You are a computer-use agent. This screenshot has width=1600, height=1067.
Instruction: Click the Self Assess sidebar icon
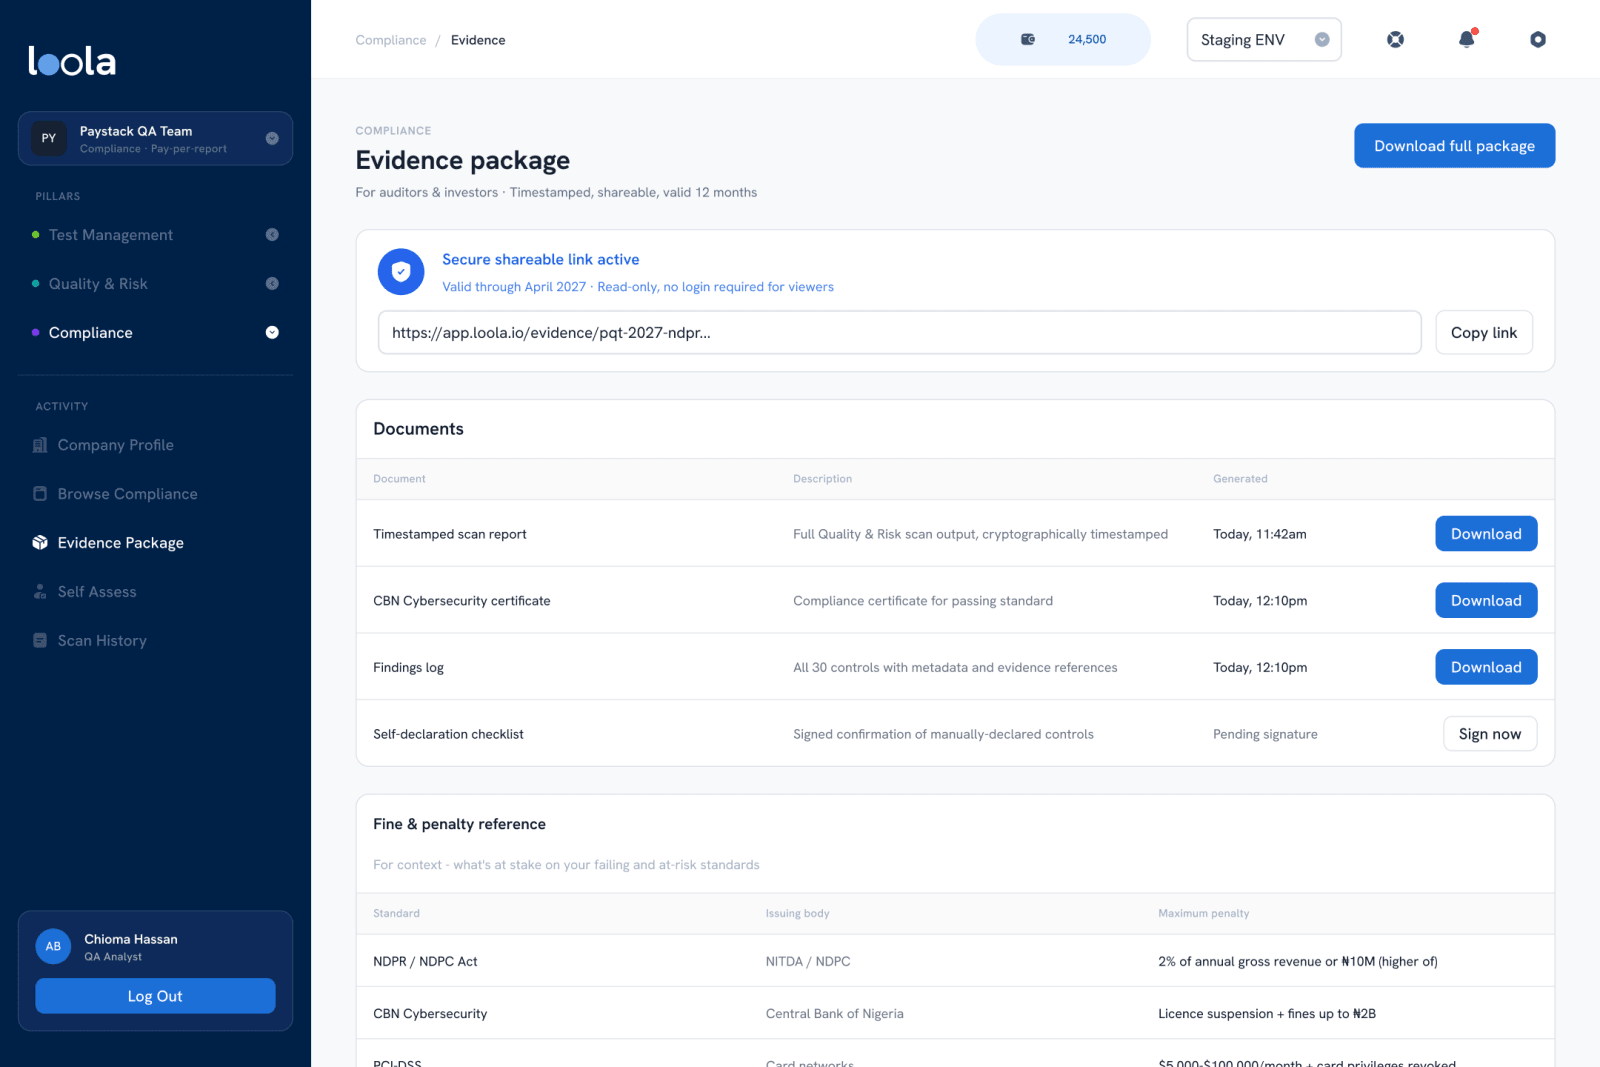point(40,592)
